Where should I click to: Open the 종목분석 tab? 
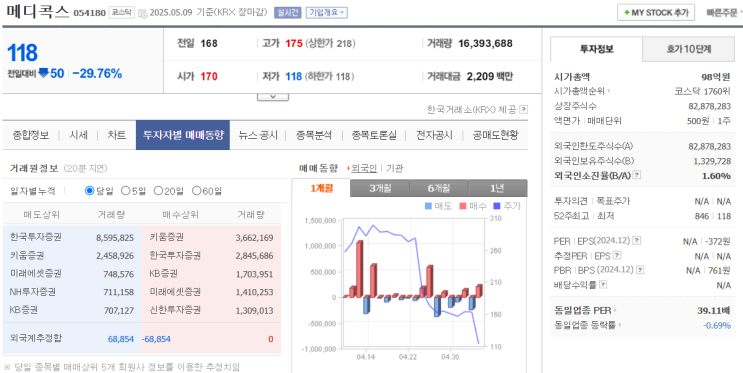point(315,135)
